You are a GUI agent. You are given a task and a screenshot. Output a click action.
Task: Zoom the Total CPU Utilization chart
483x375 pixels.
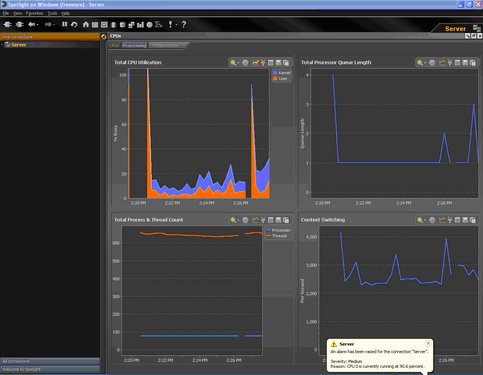point(233,62)
